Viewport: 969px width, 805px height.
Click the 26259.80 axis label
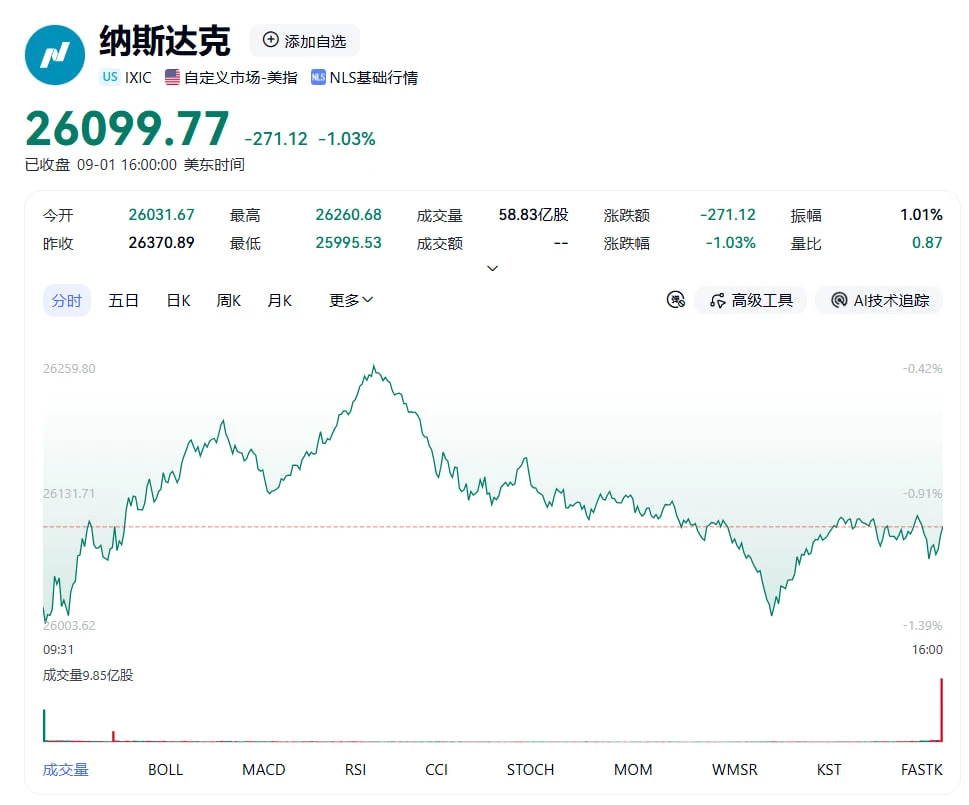pyautogui.click(x=69, y=368)
